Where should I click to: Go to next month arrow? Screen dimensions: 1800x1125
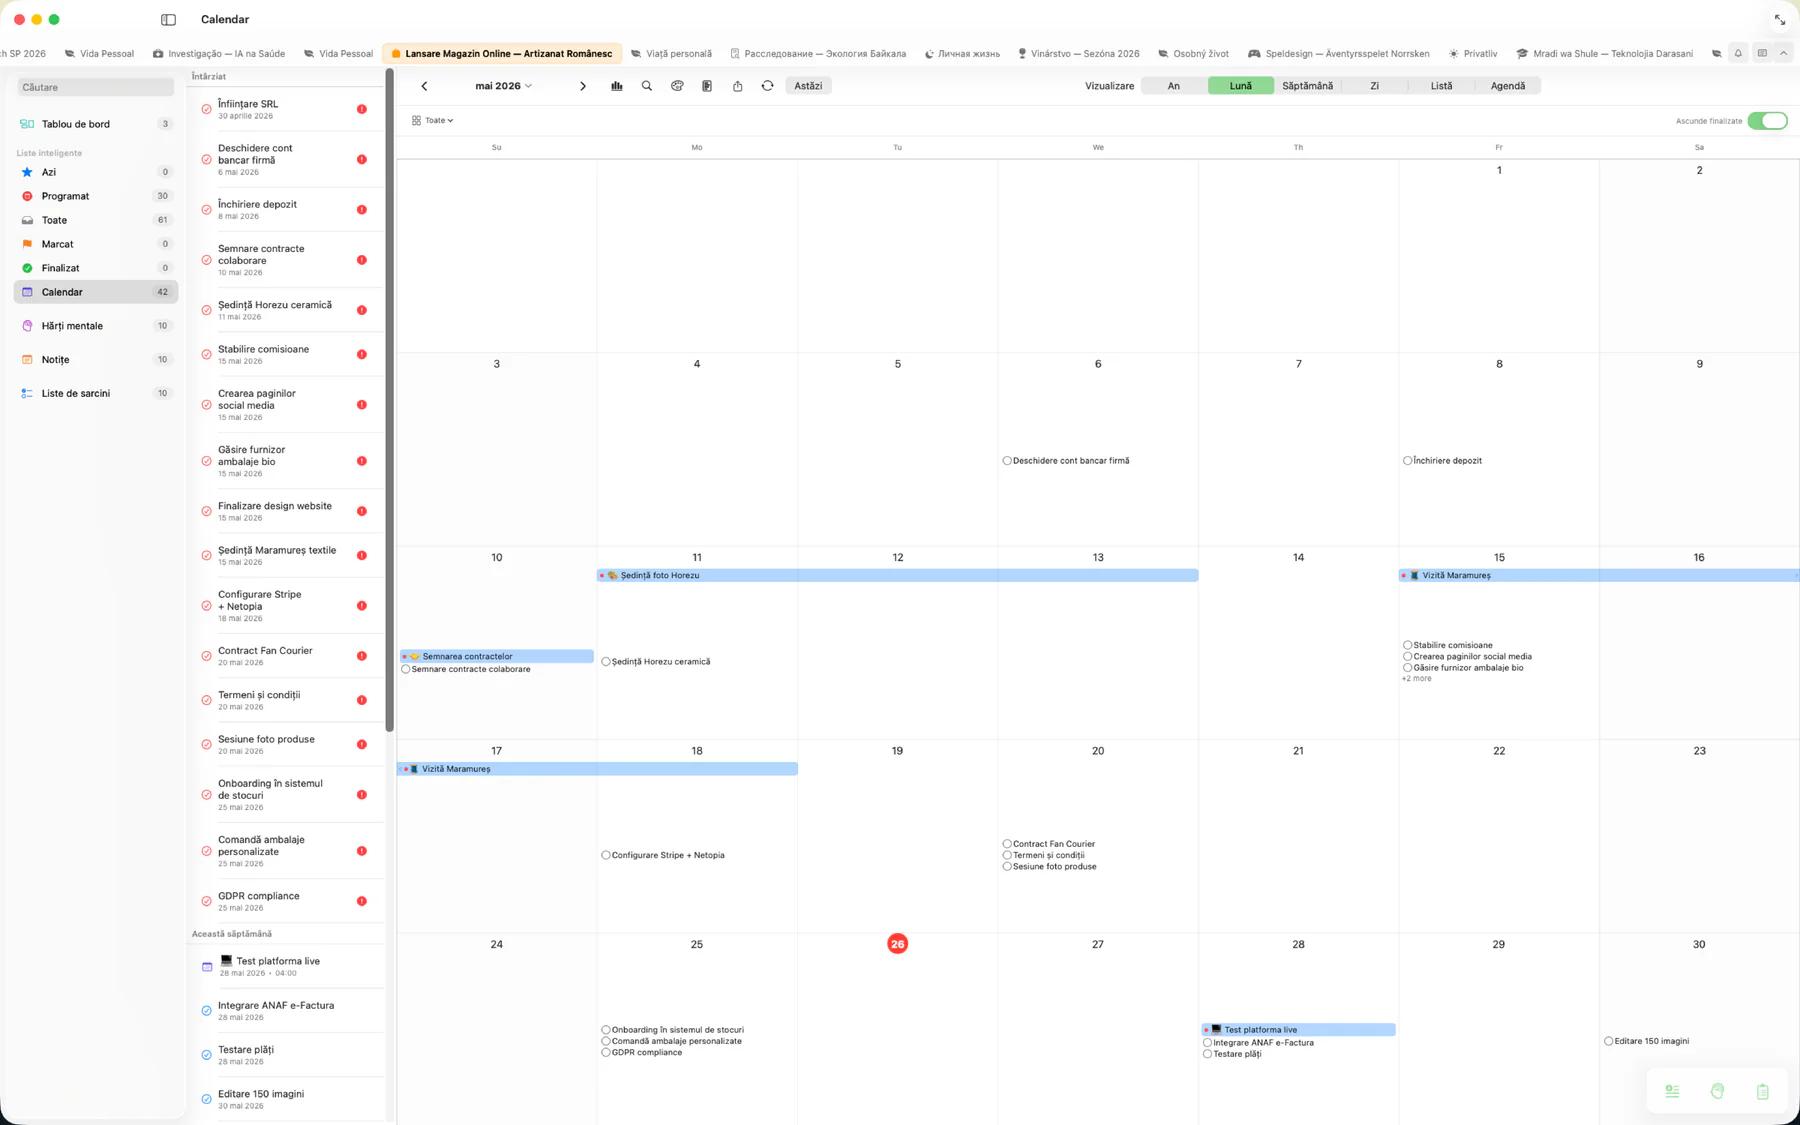[583, 86]
